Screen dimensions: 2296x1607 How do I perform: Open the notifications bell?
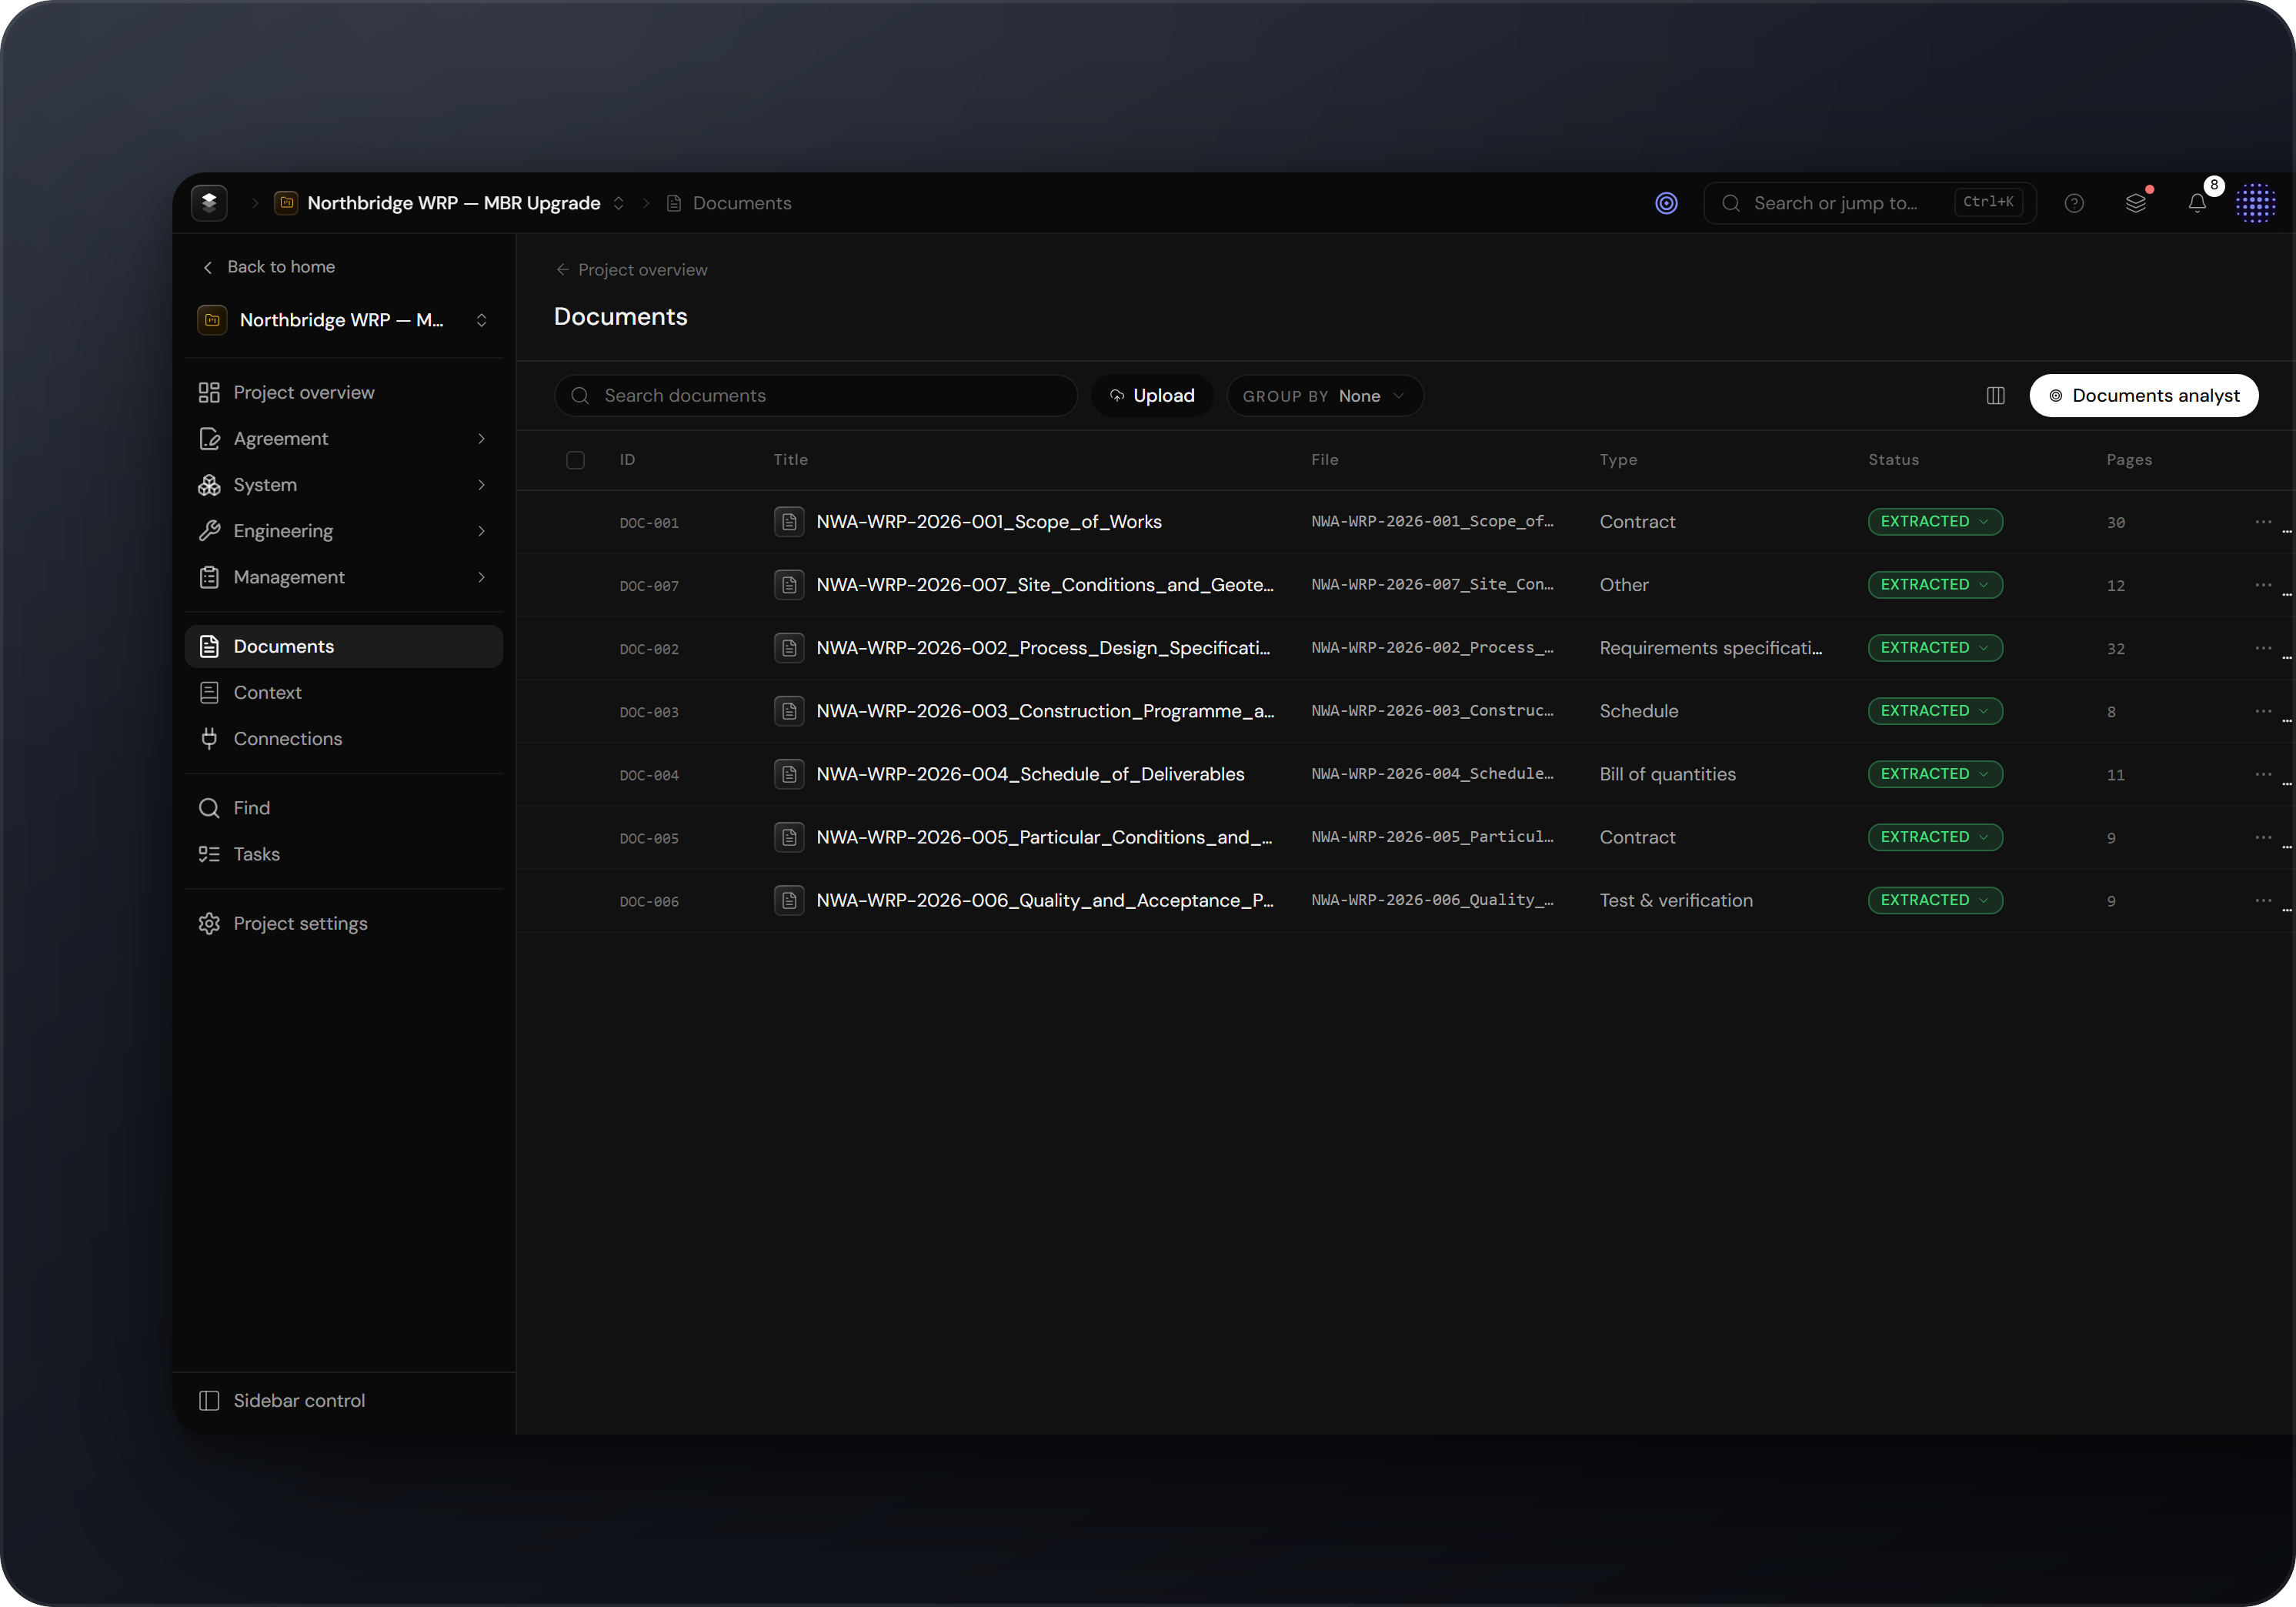[x=2197, y=203]
